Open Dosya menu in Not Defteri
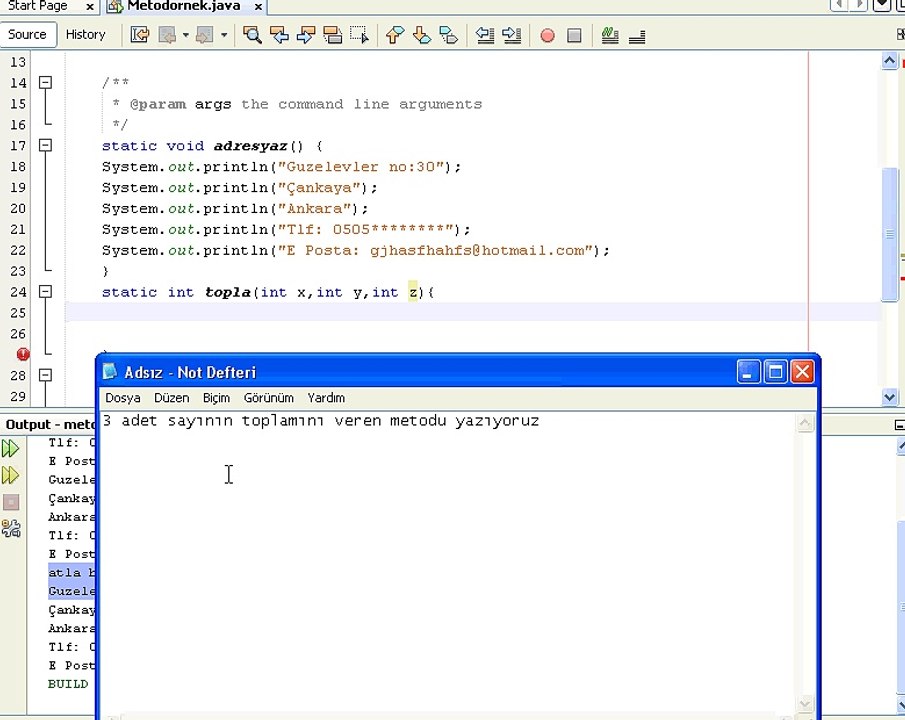 pyautogui.click(x=122, y=398)
